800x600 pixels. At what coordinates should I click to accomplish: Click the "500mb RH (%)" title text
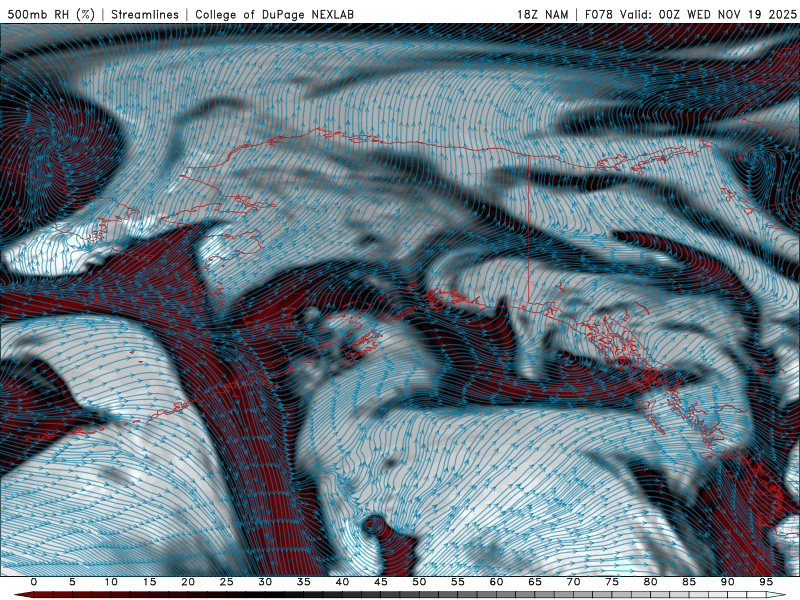(51, 14)
